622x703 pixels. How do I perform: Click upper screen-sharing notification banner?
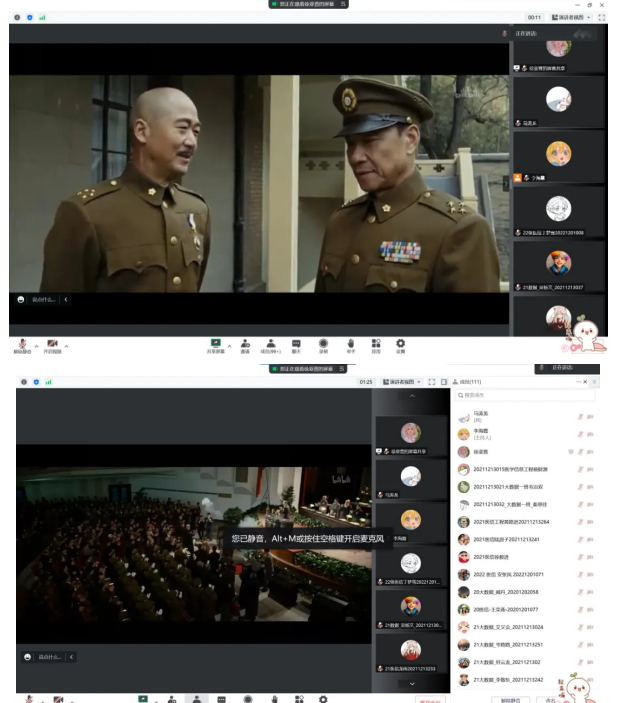tap(309, 4)
